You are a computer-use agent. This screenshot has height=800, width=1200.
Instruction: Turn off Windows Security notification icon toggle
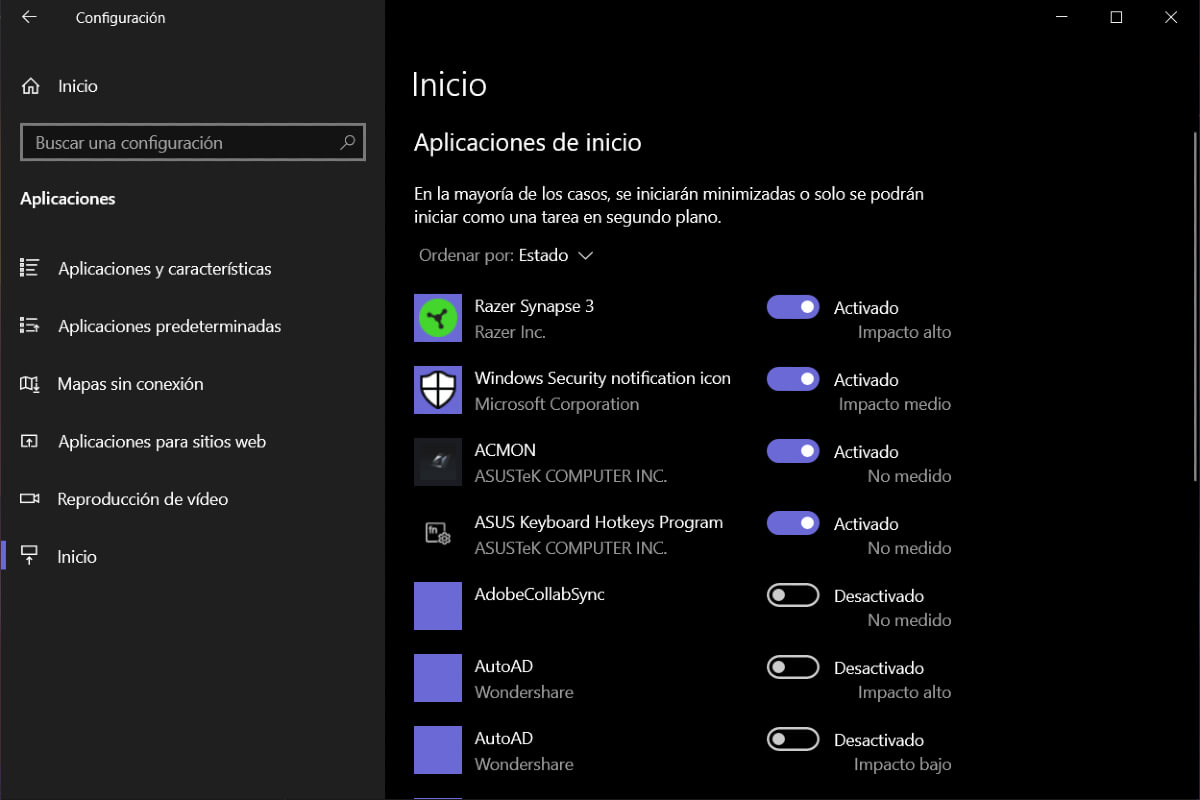tap(793, 379)
